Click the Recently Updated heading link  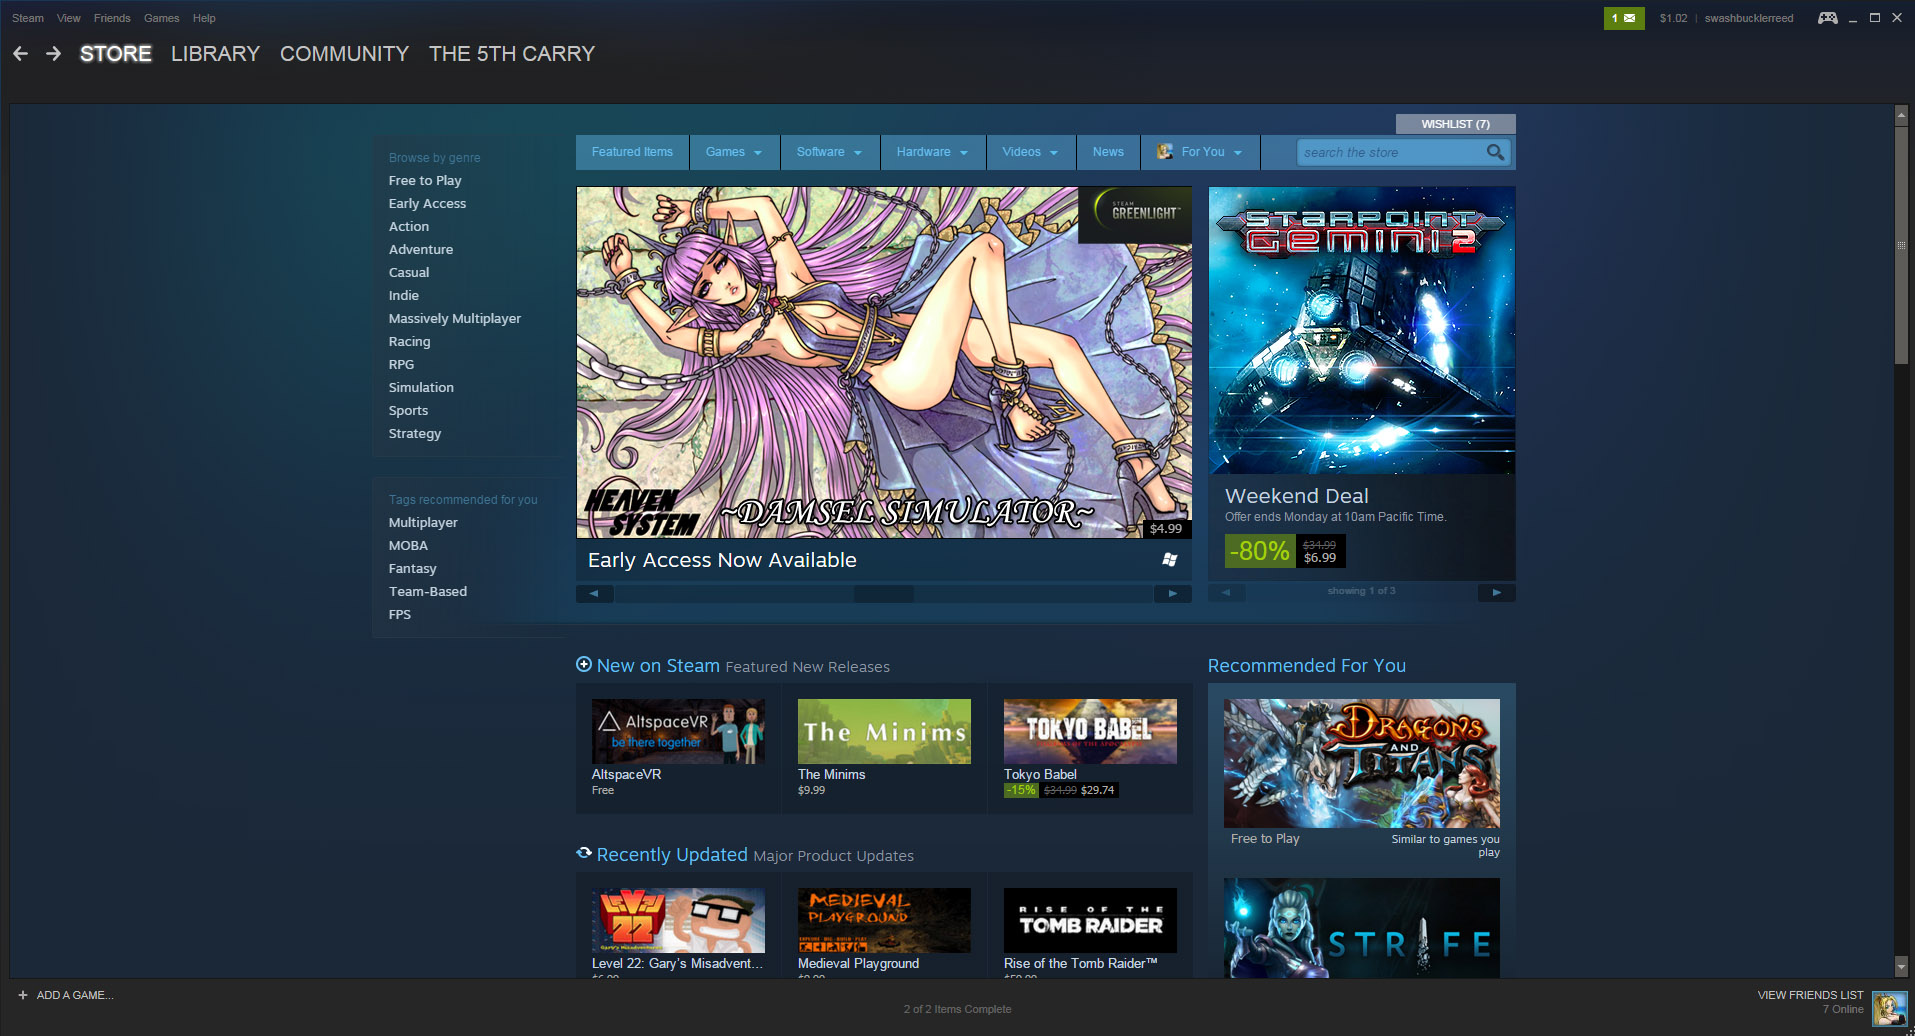point(672,855)
